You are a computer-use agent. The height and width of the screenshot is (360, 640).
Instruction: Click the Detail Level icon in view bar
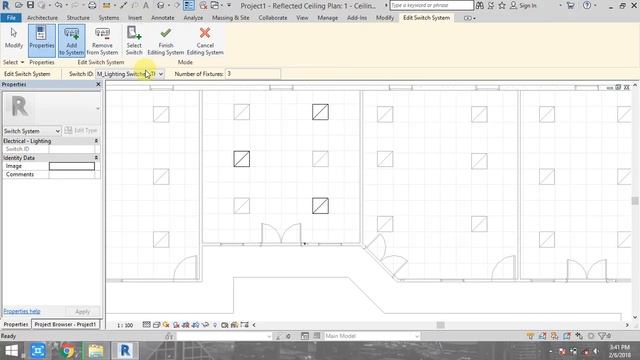point(147,324)
